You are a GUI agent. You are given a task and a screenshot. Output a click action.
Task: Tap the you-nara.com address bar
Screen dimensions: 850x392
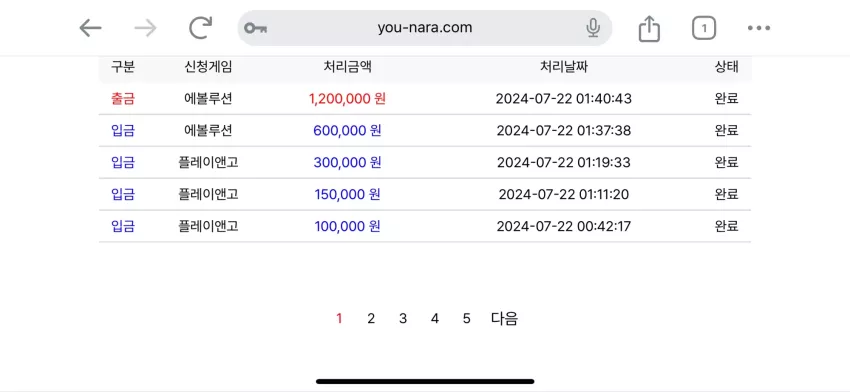point(425,28)
